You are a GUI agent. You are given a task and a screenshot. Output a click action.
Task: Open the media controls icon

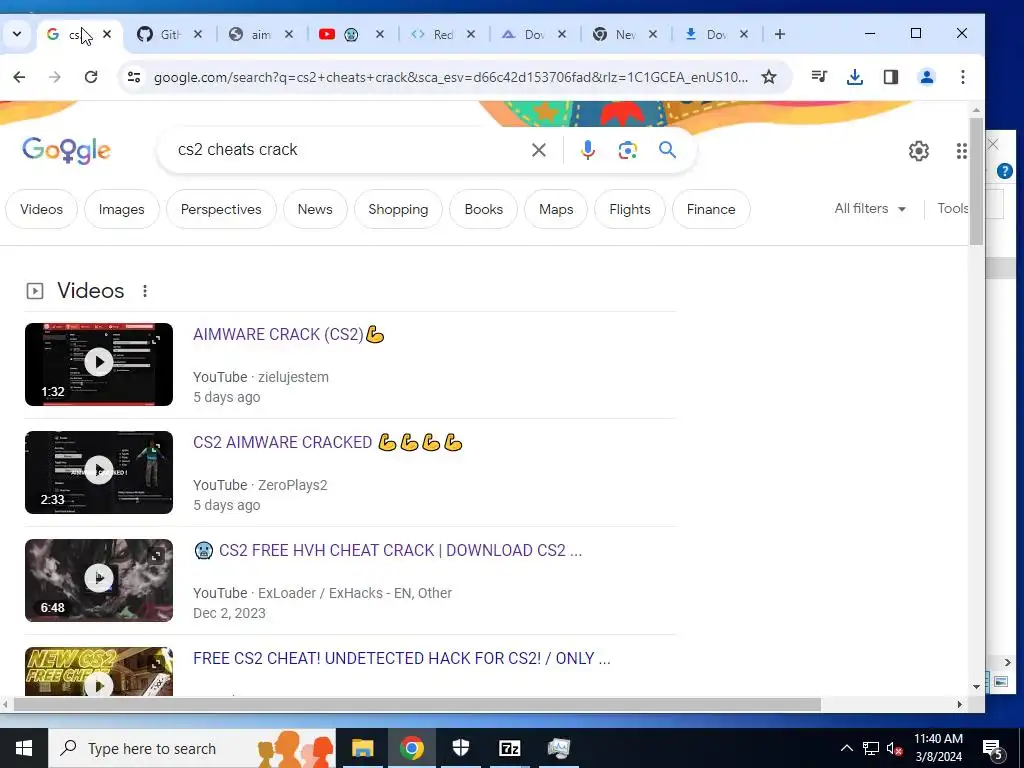(x=819, y=77)
